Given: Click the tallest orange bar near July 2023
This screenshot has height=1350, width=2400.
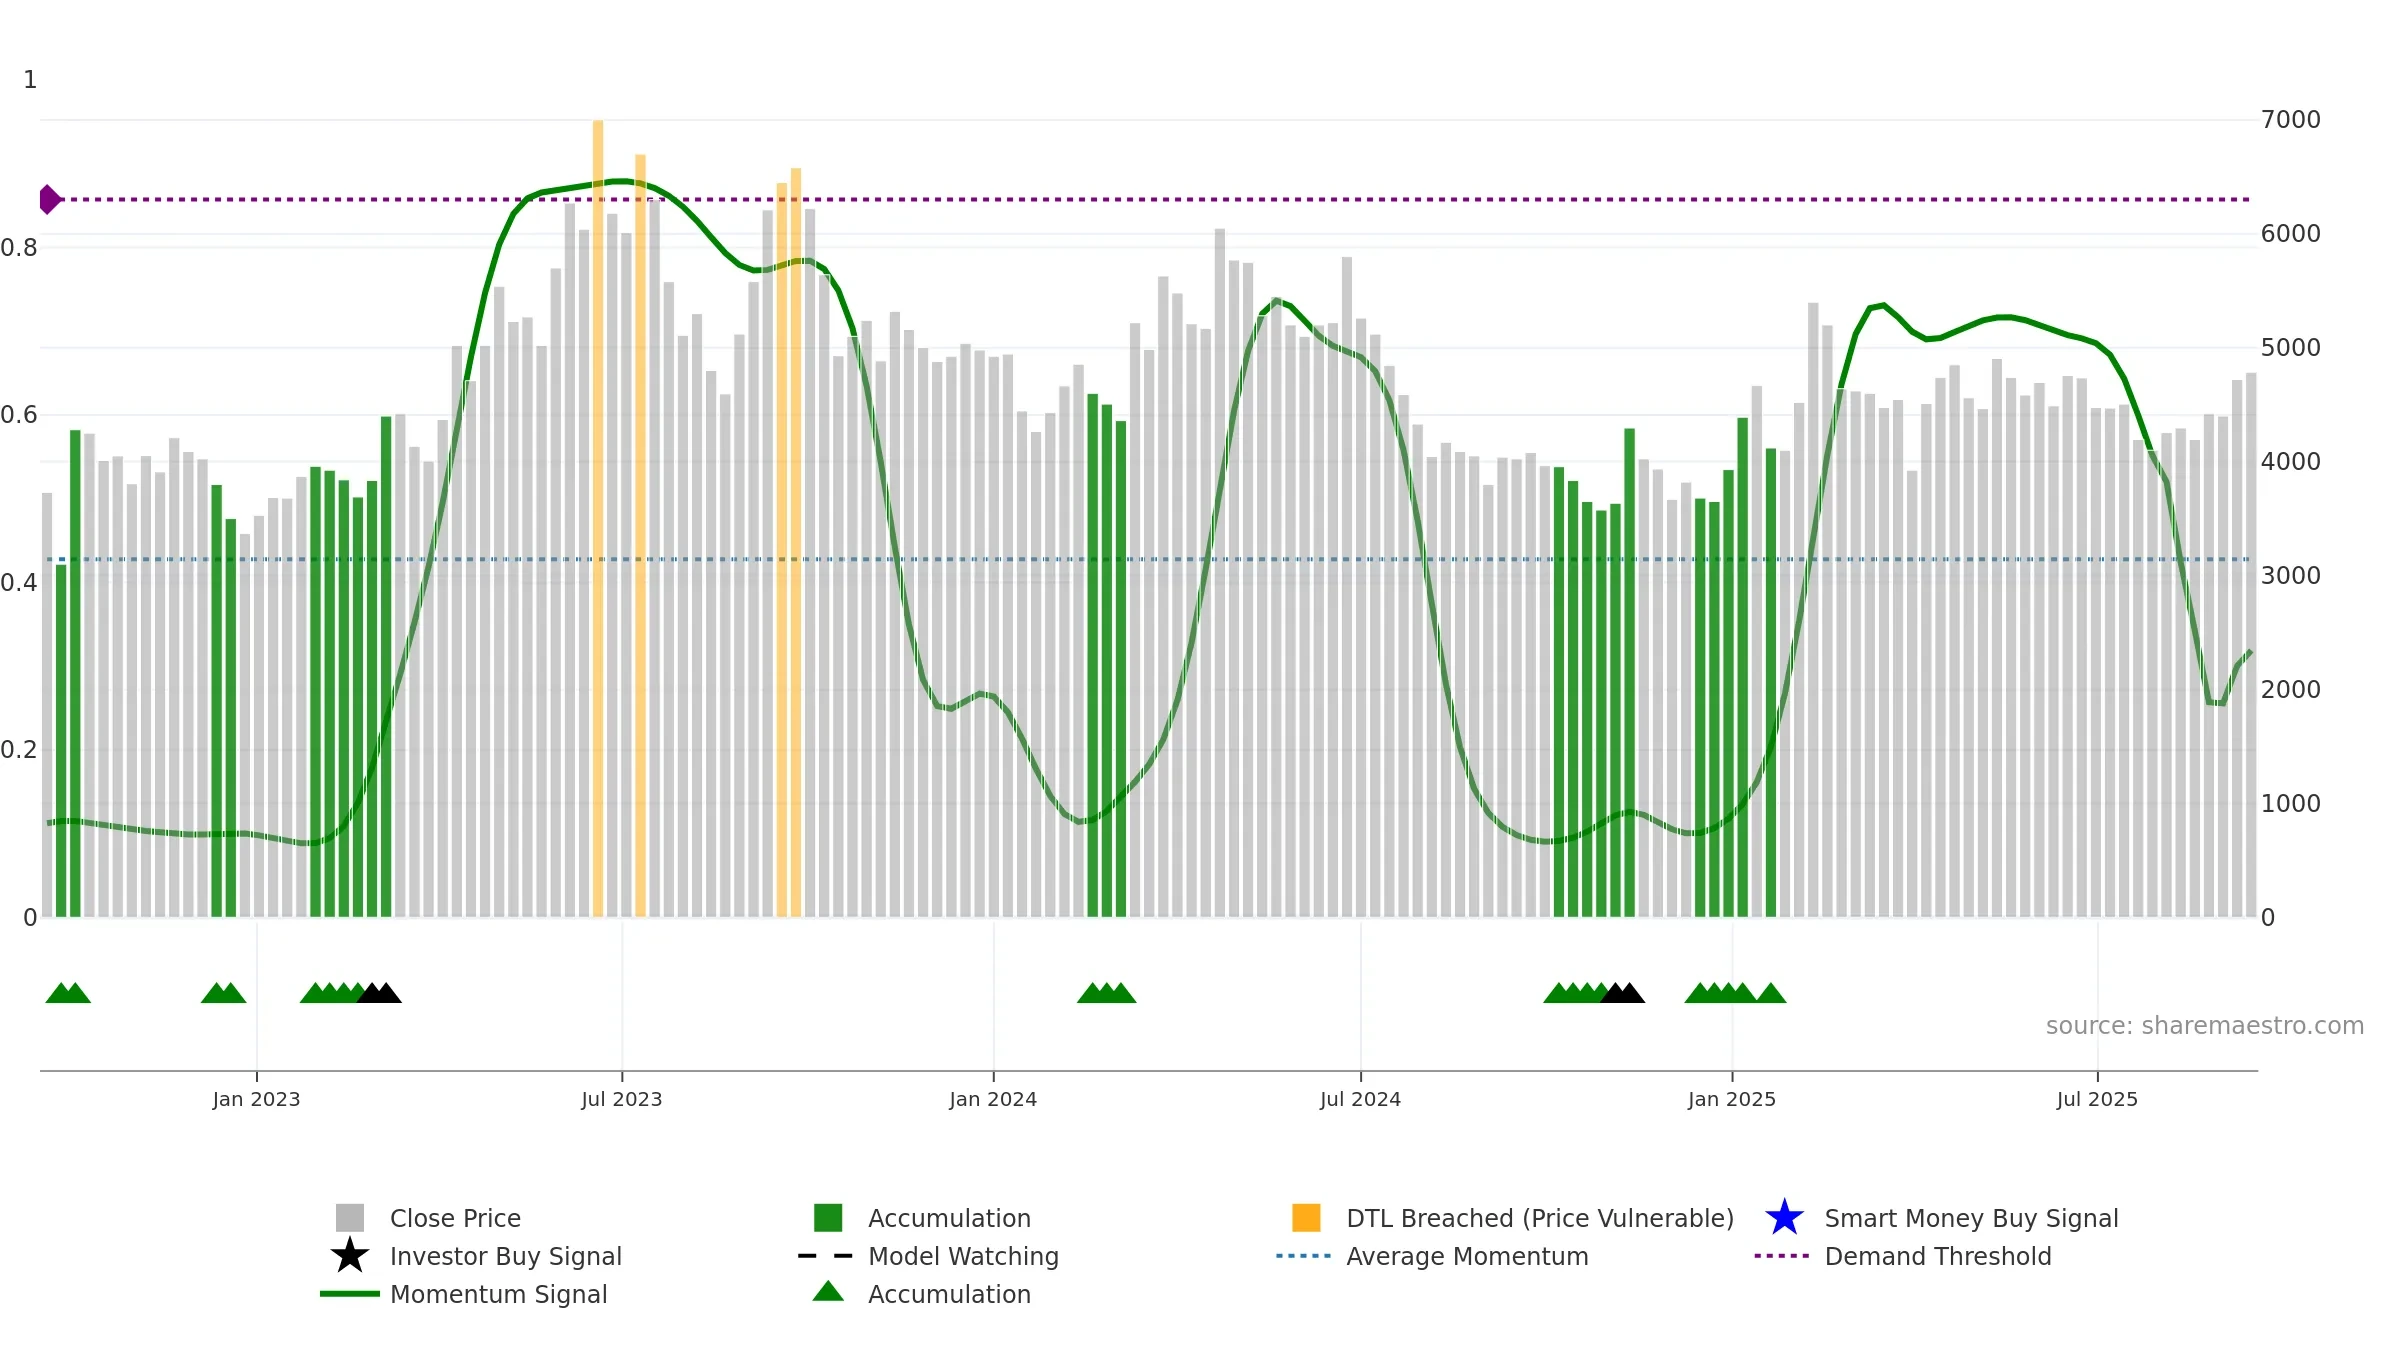Looking at the screenshot, I should [x=598, y=518].
